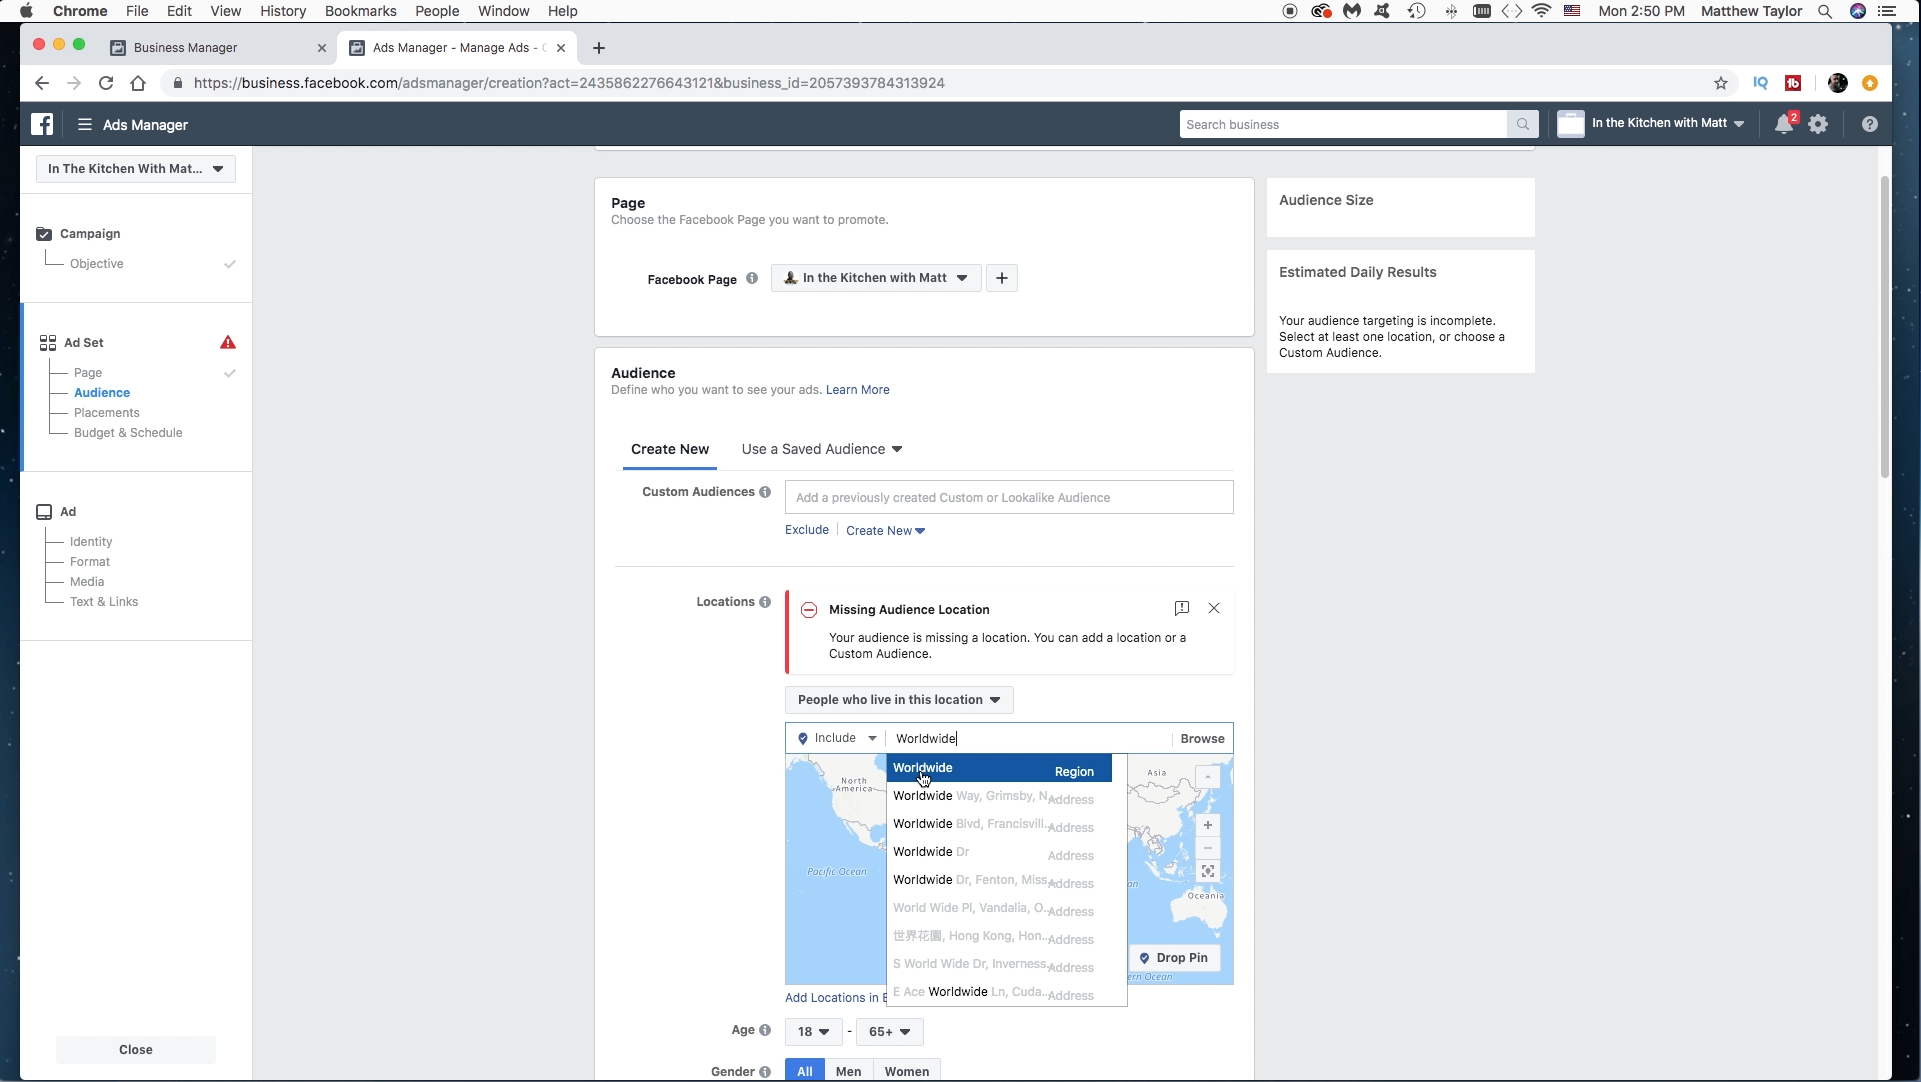
Task: Expand Use a Saved Audience dropdown
Action: point(822,449)
